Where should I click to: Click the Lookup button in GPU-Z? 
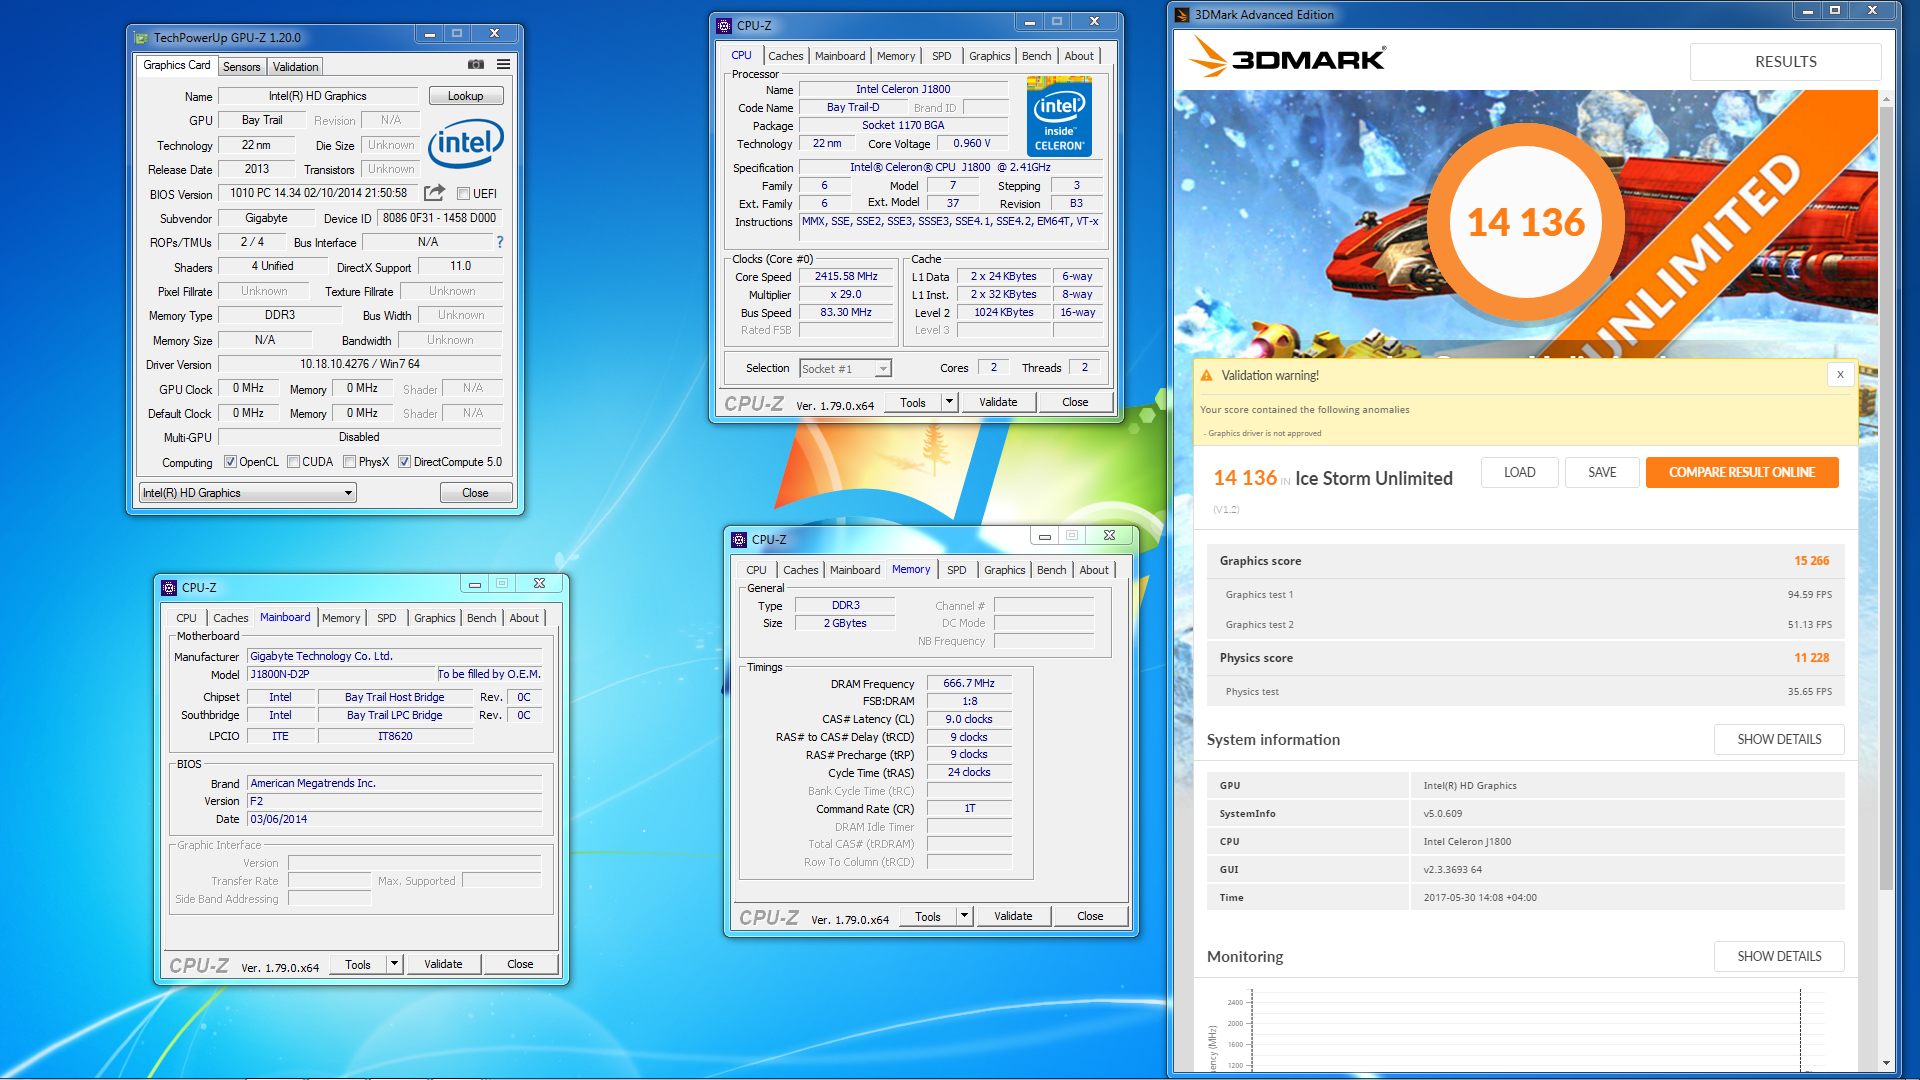pyautogui.click(x=465, y=96)
